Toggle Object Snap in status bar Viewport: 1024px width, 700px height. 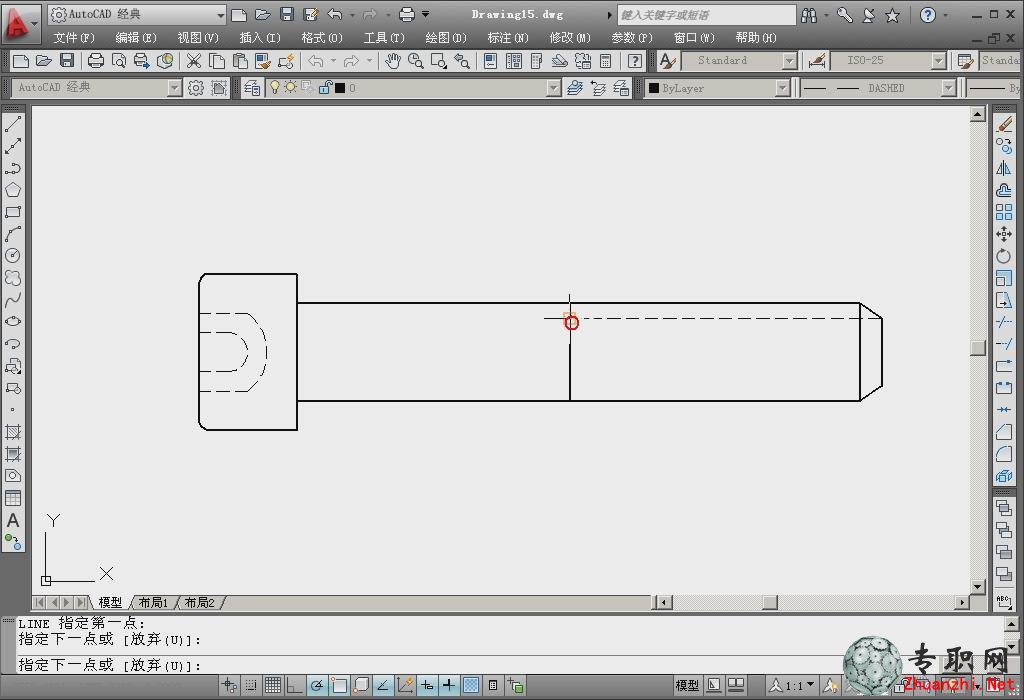(x=339, y=685)
